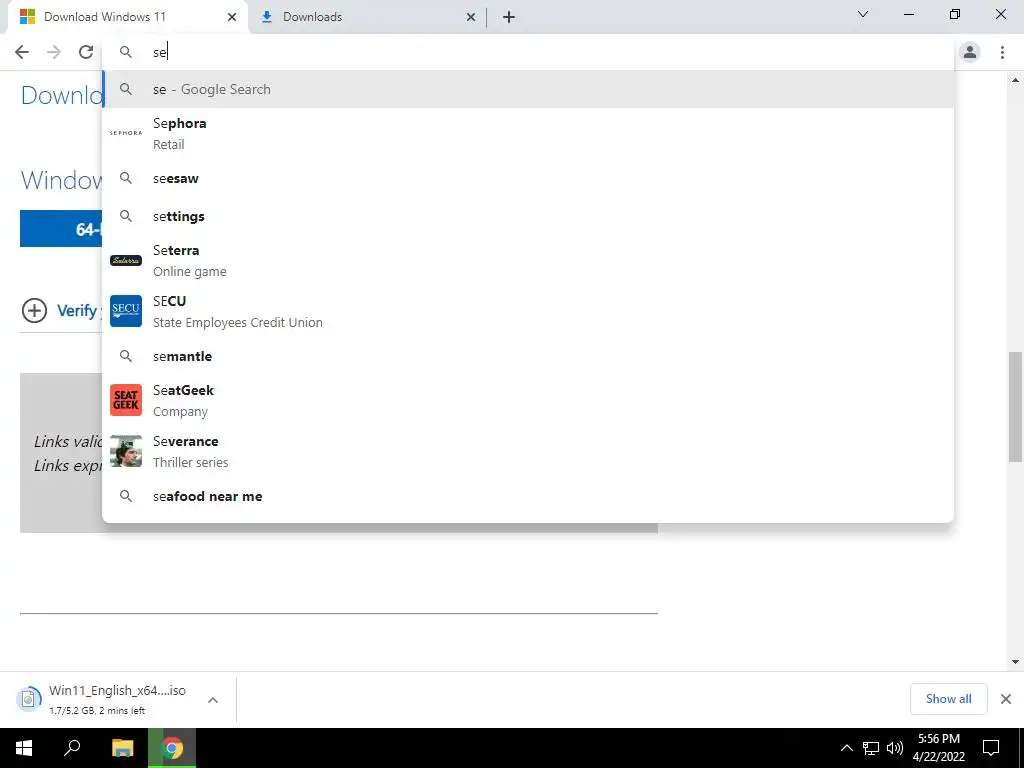Click the magnifier icon beside seafood near me
1024x768 pixels.
[x=125, y=496]
